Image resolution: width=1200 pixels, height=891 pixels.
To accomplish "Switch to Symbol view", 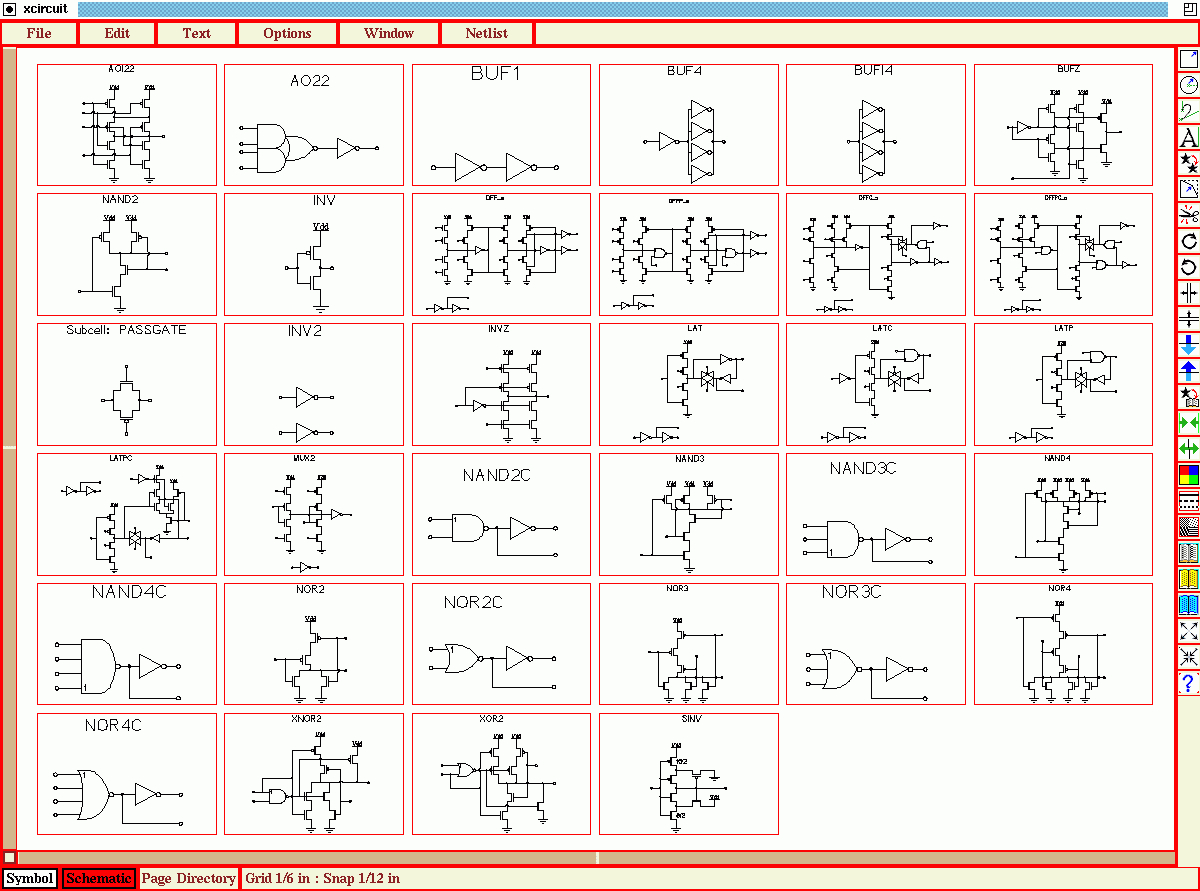I will [29, 879].
